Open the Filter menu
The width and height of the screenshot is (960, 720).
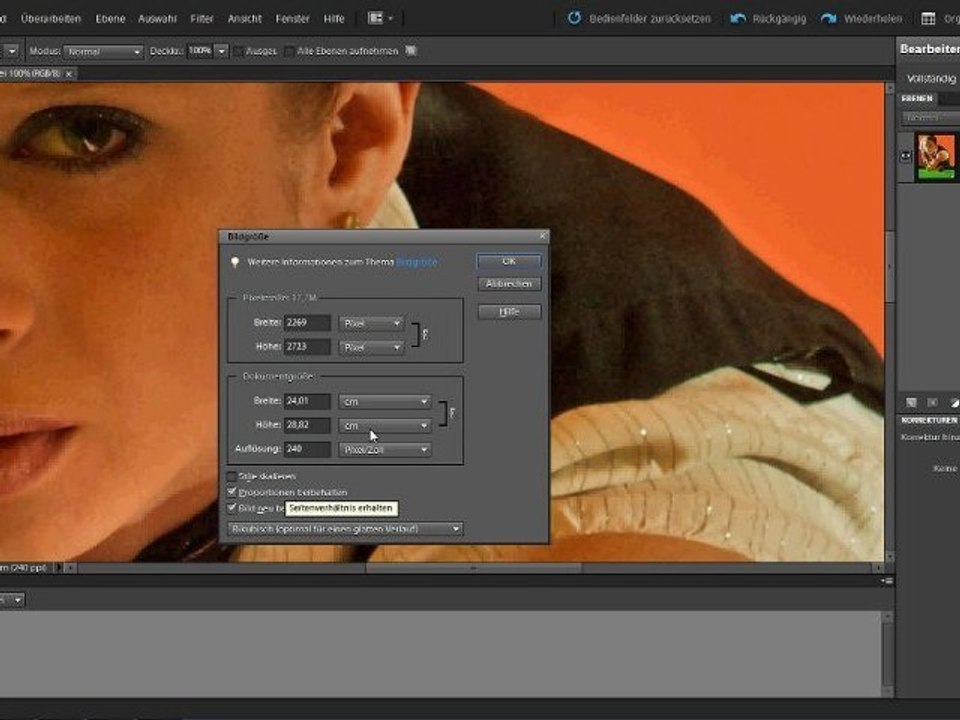pos(201,19)
